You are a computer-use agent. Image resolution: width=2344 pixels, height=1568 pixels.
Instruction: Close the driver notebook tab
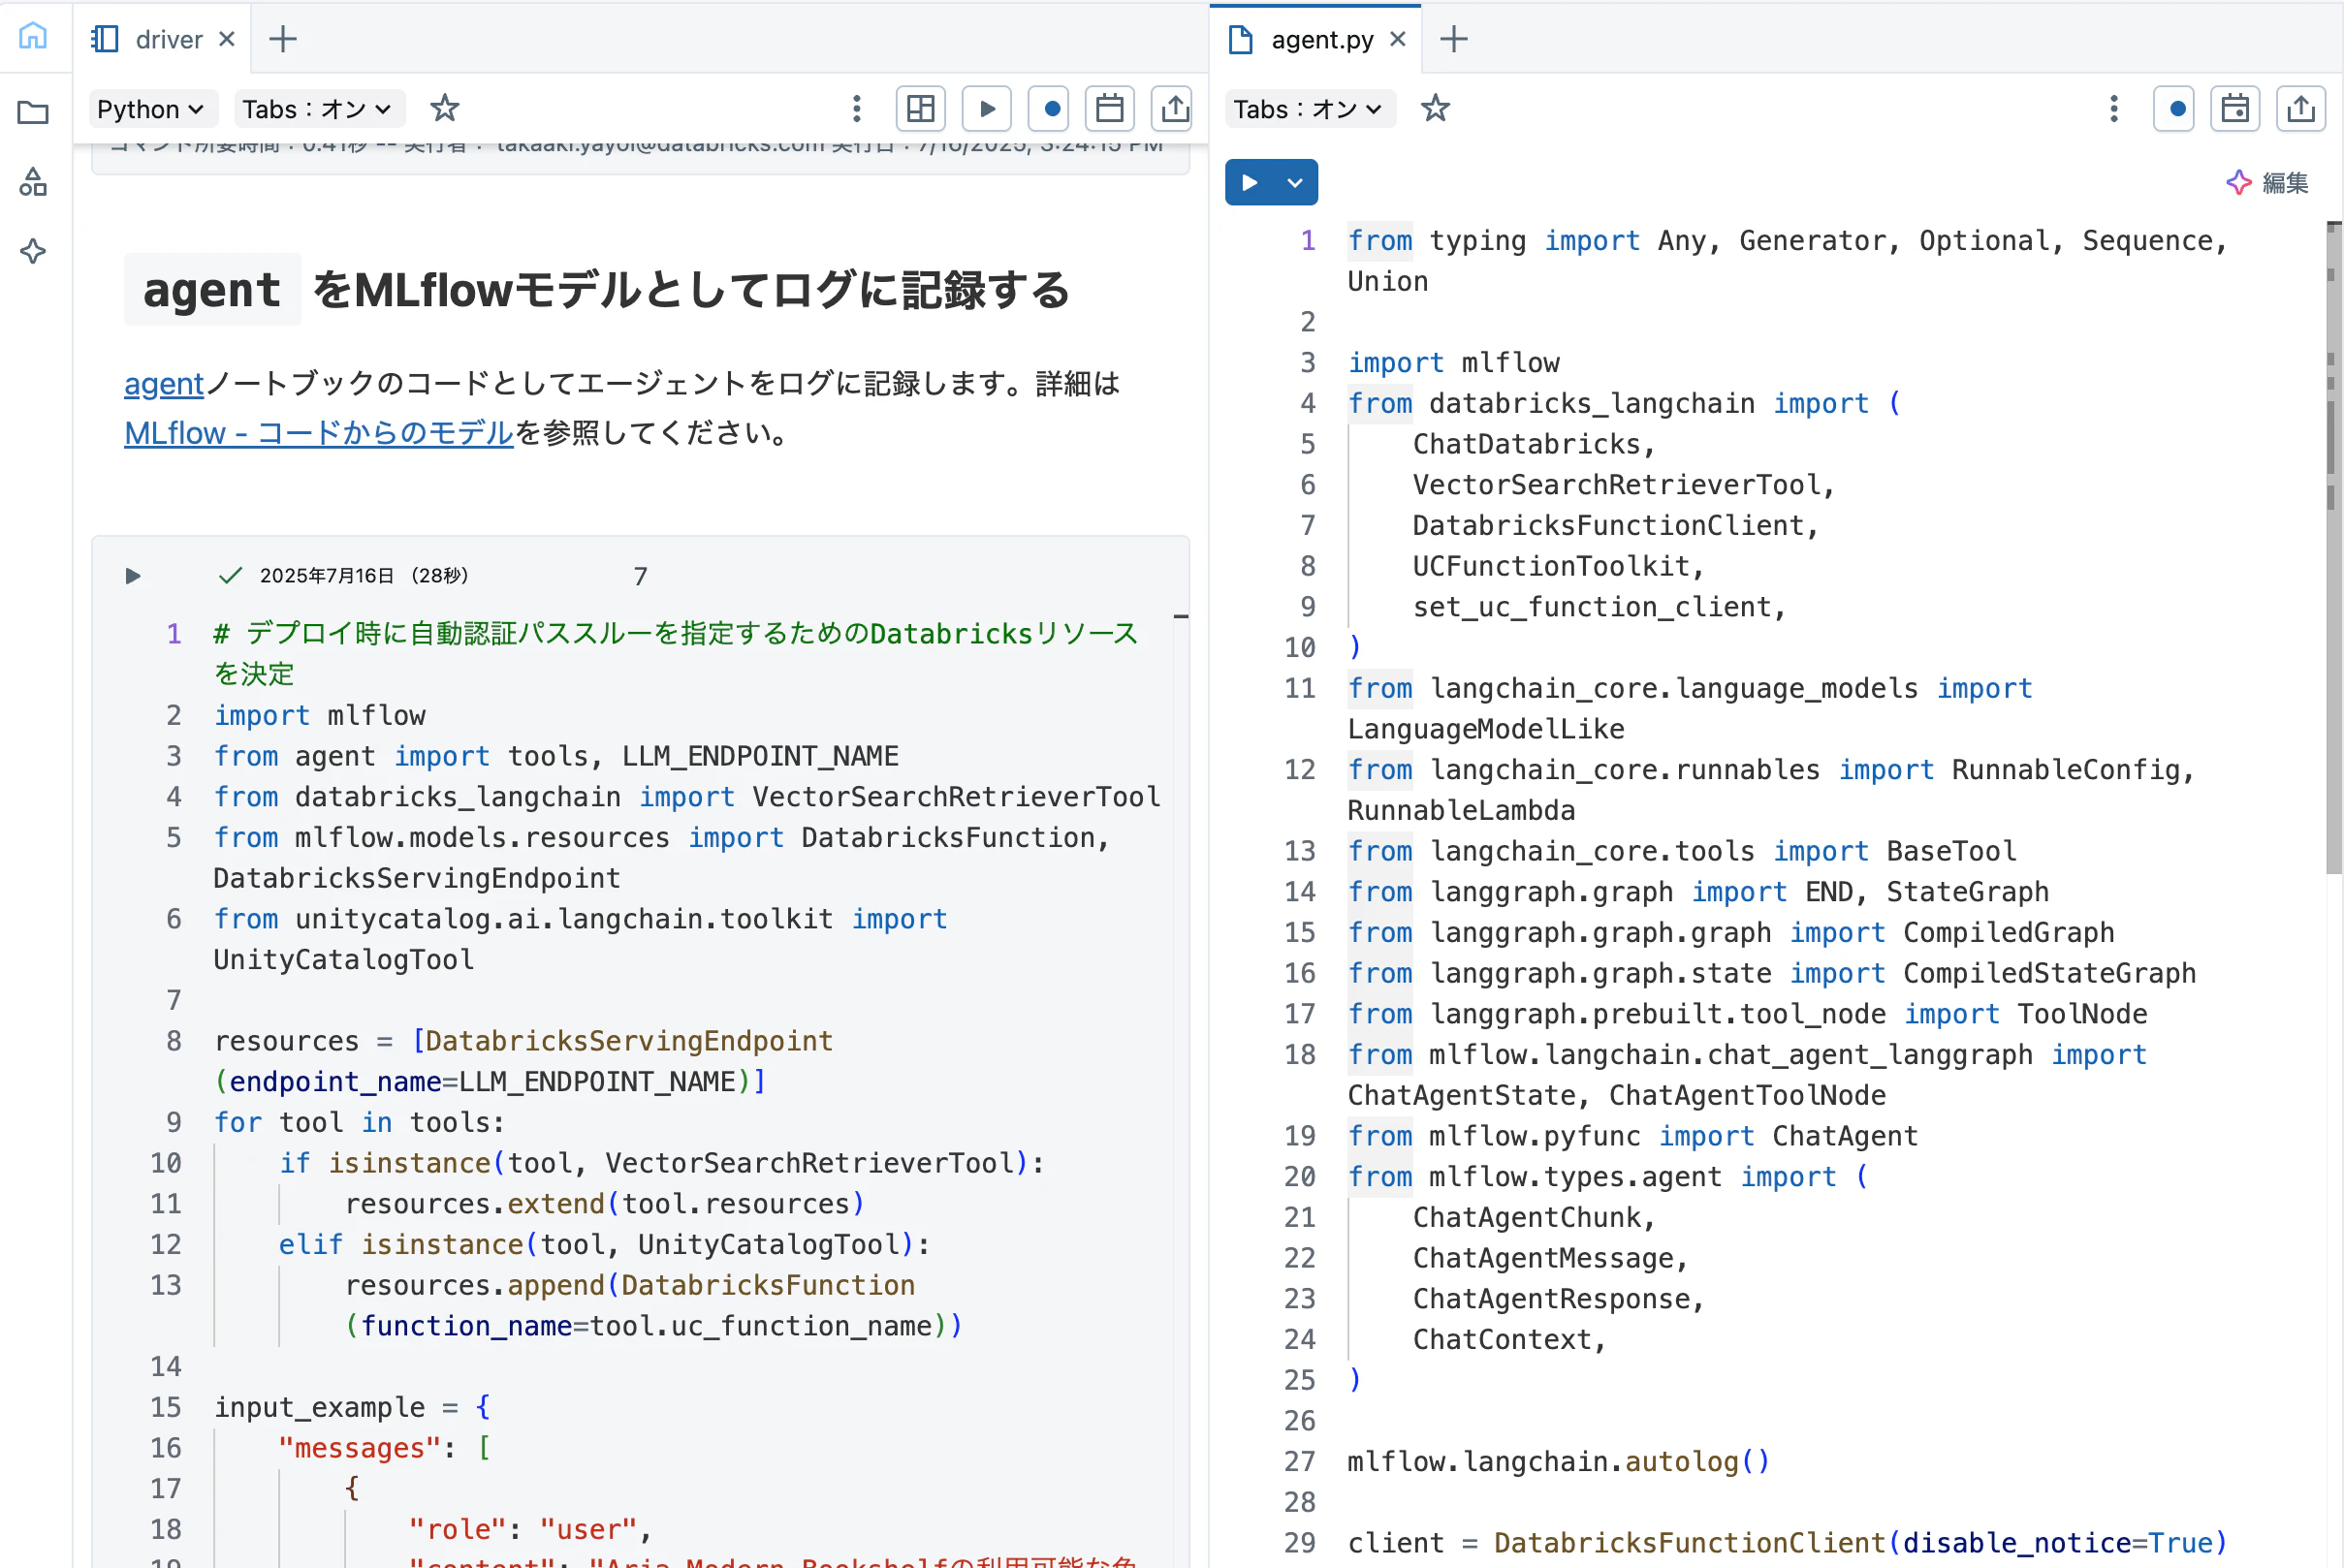click(227, 39)
